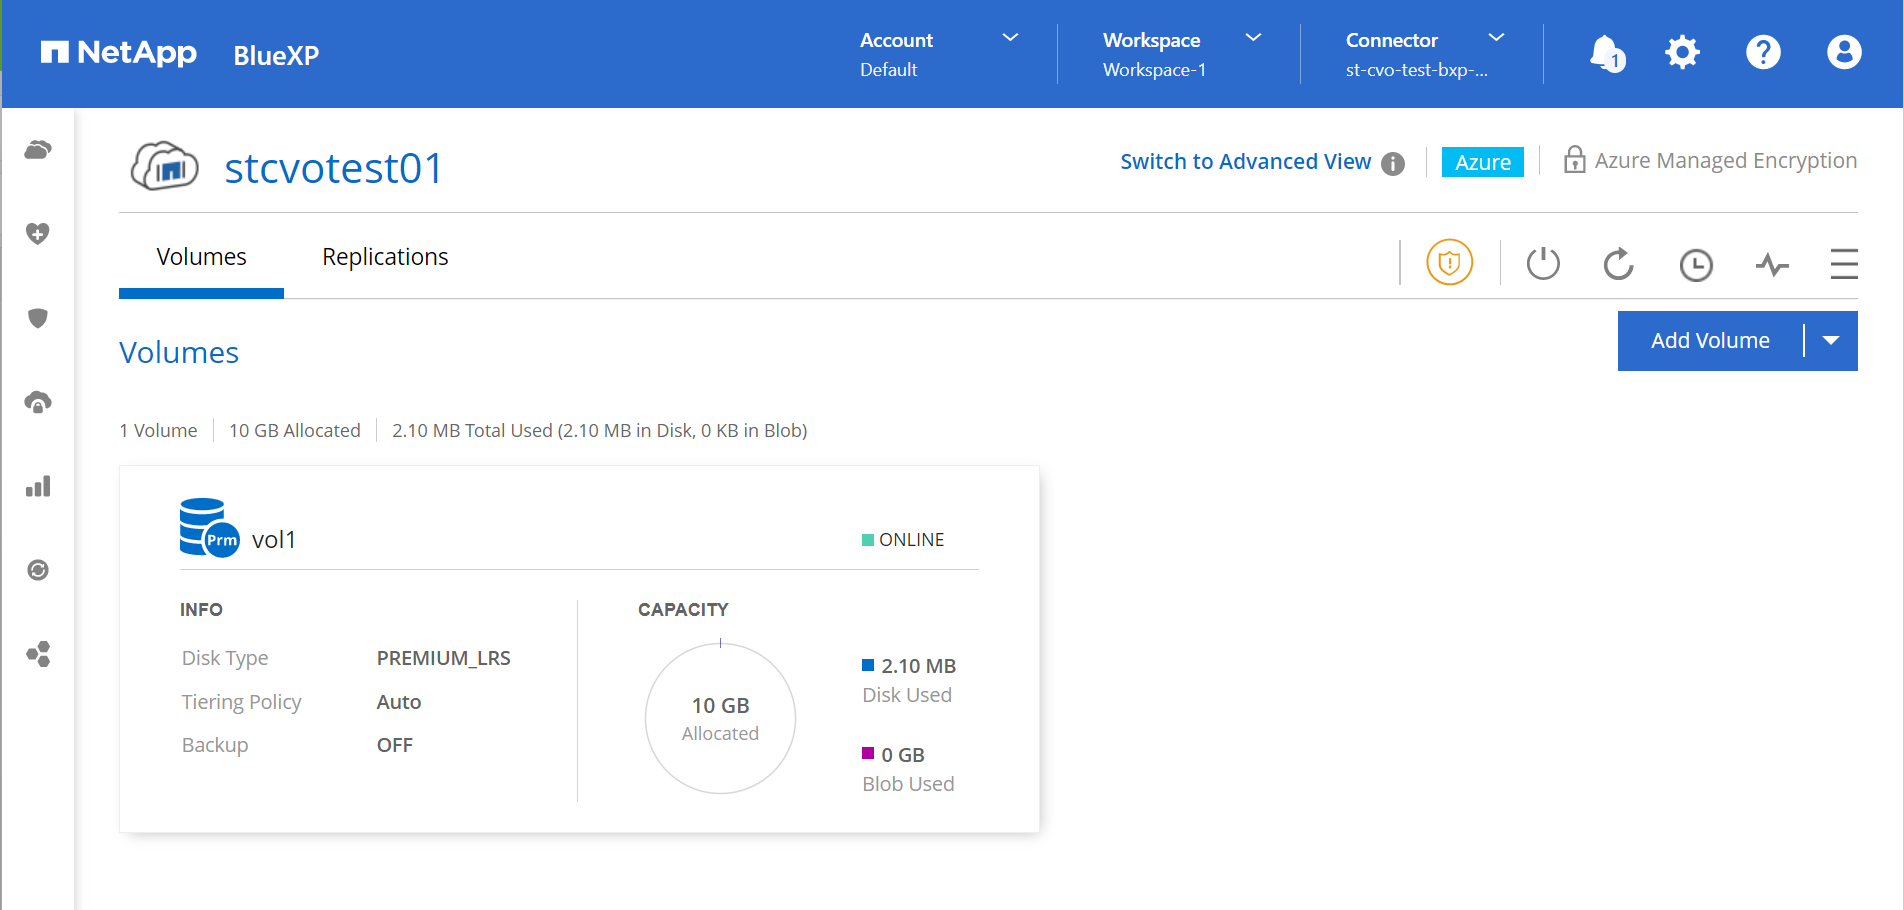Open the notifications bell icon
1904x910 pixels.
click(x=1604, y=52)
